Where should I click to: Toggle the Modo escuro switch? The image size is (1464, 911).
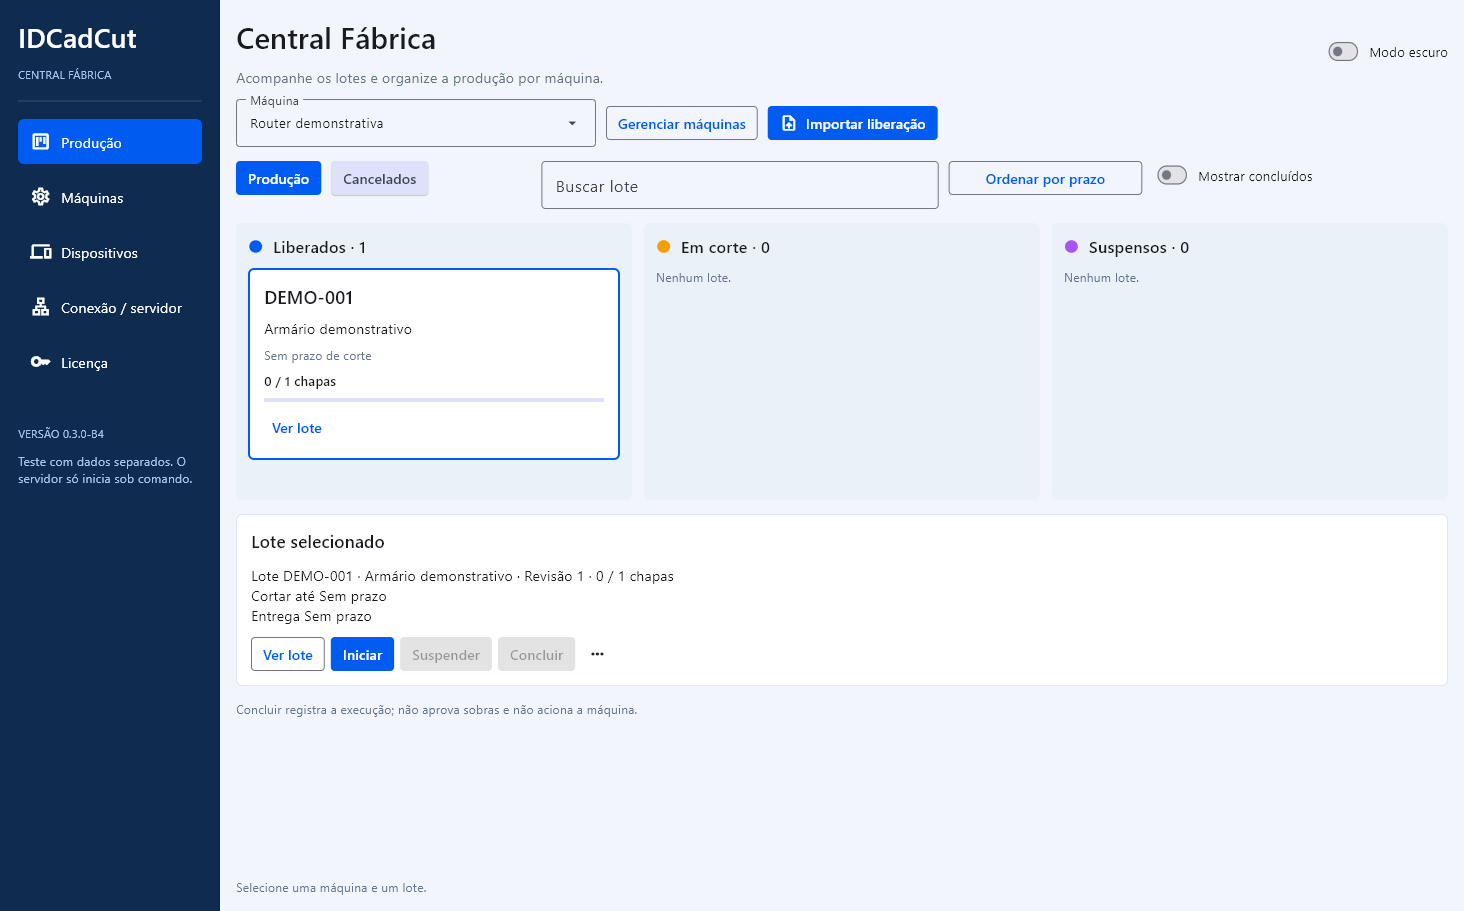[1343, 52]
